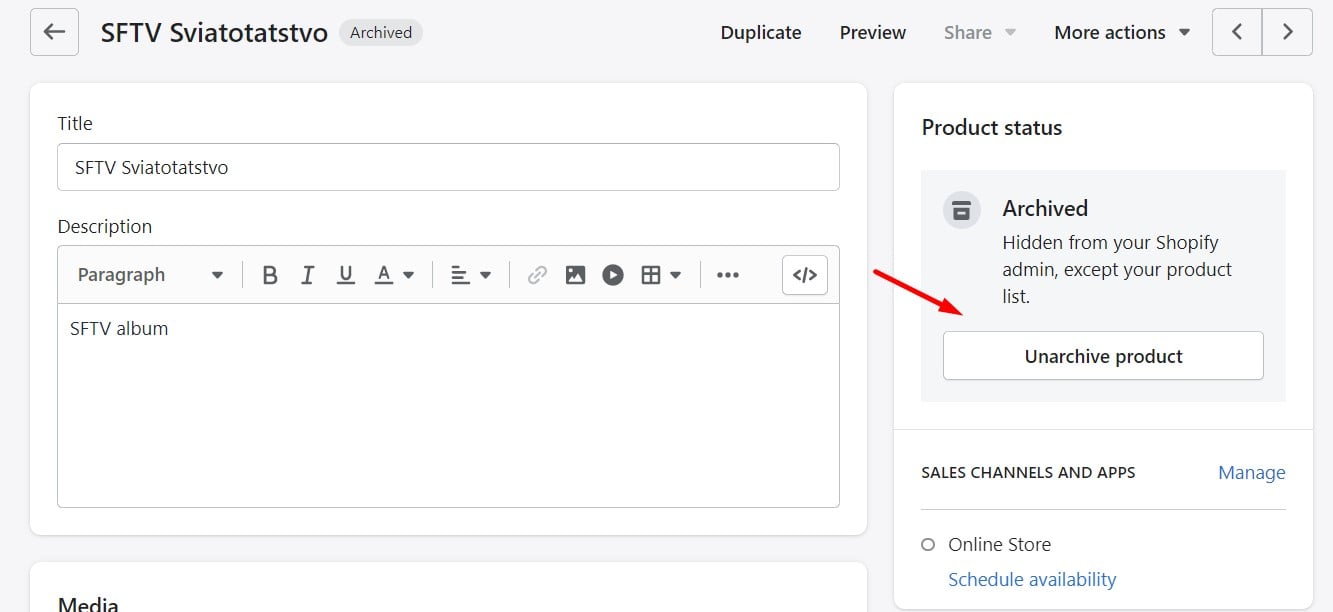
Task: Go to previous product arrow
Action: [1237, 32]
